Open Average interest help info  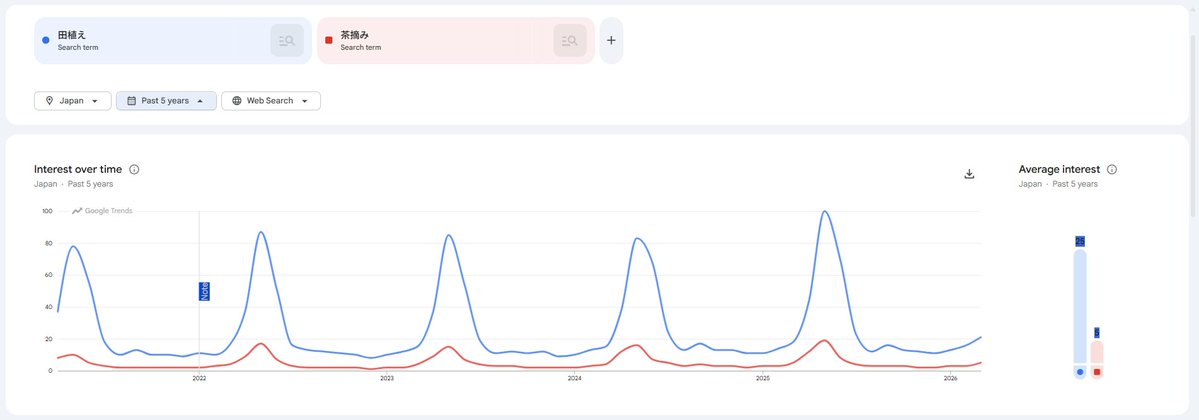1112,170
